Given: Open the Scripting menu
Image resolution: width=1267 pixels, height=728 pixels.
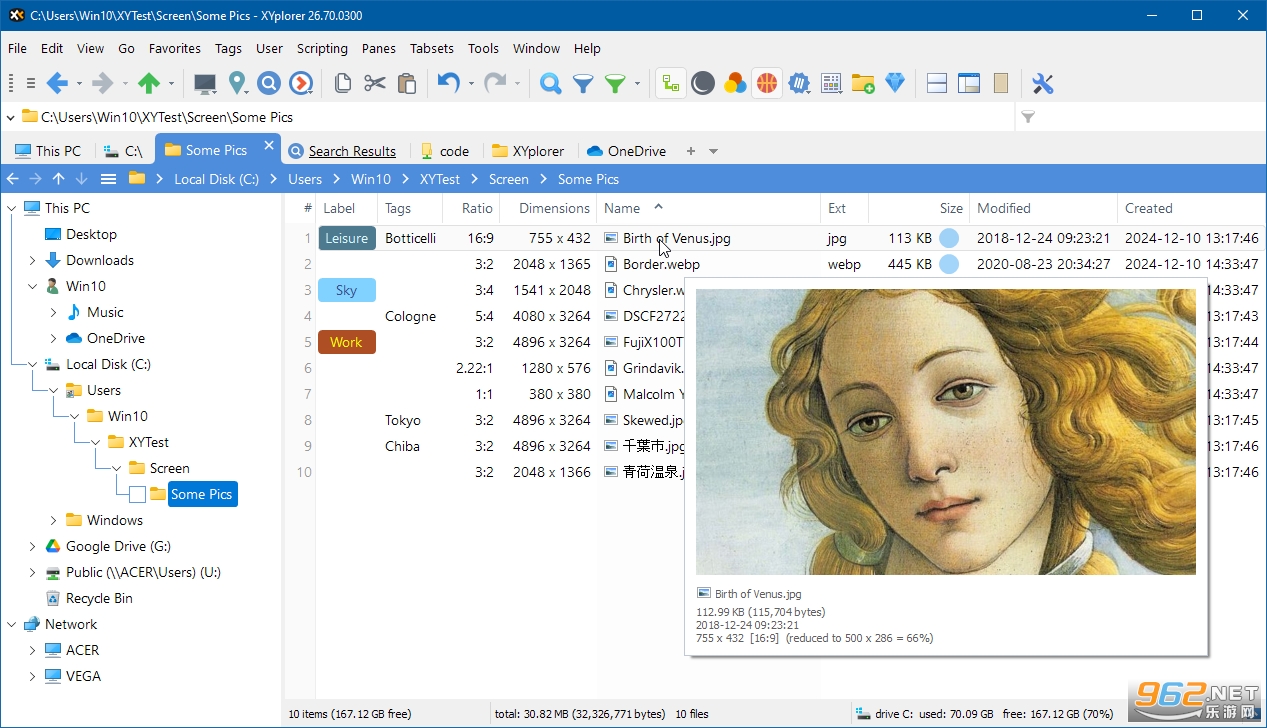Looking at the screenshot, I should 322,48.
